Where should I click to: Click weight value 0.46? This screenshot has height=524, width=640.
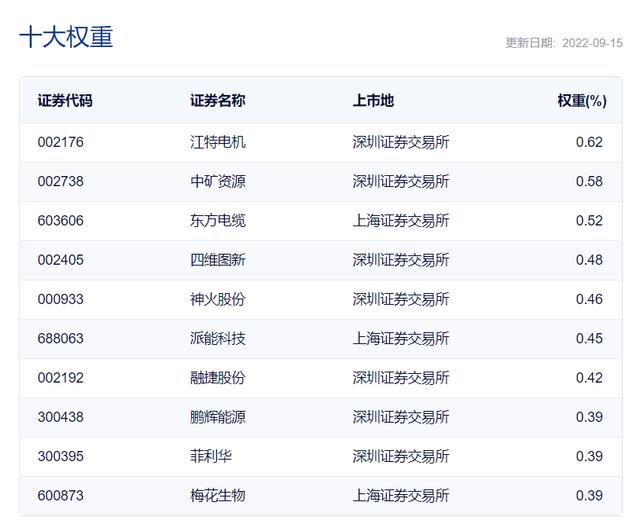pos(589,299)
